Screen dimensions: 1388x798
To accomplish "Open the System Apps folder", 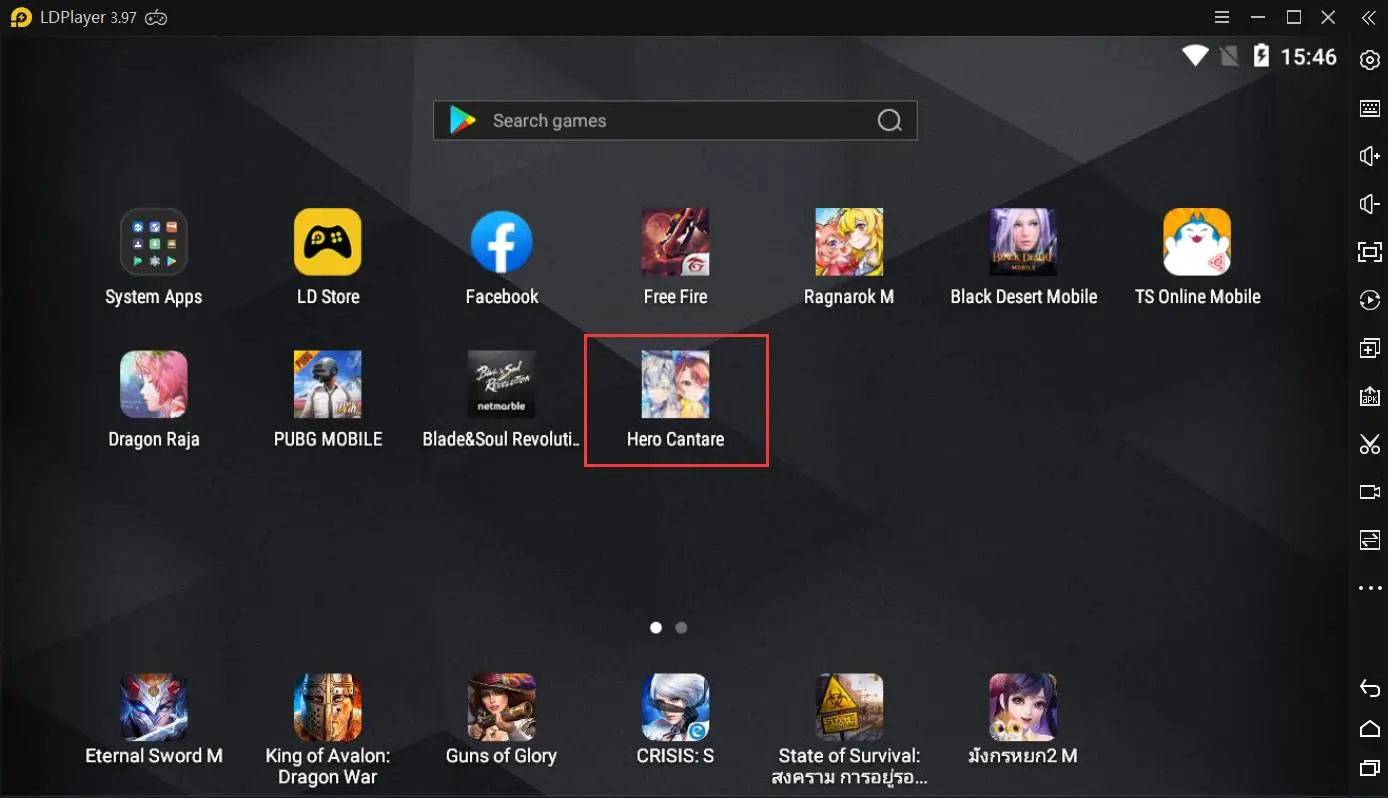I will pos(154,242).
